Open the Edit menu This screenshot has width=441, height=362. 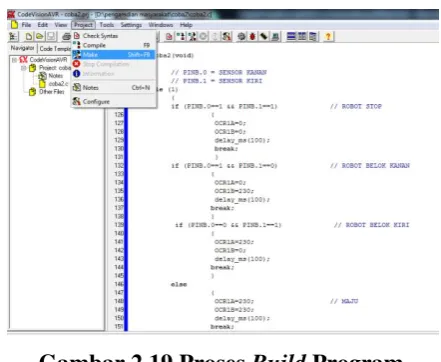point(42,25)
